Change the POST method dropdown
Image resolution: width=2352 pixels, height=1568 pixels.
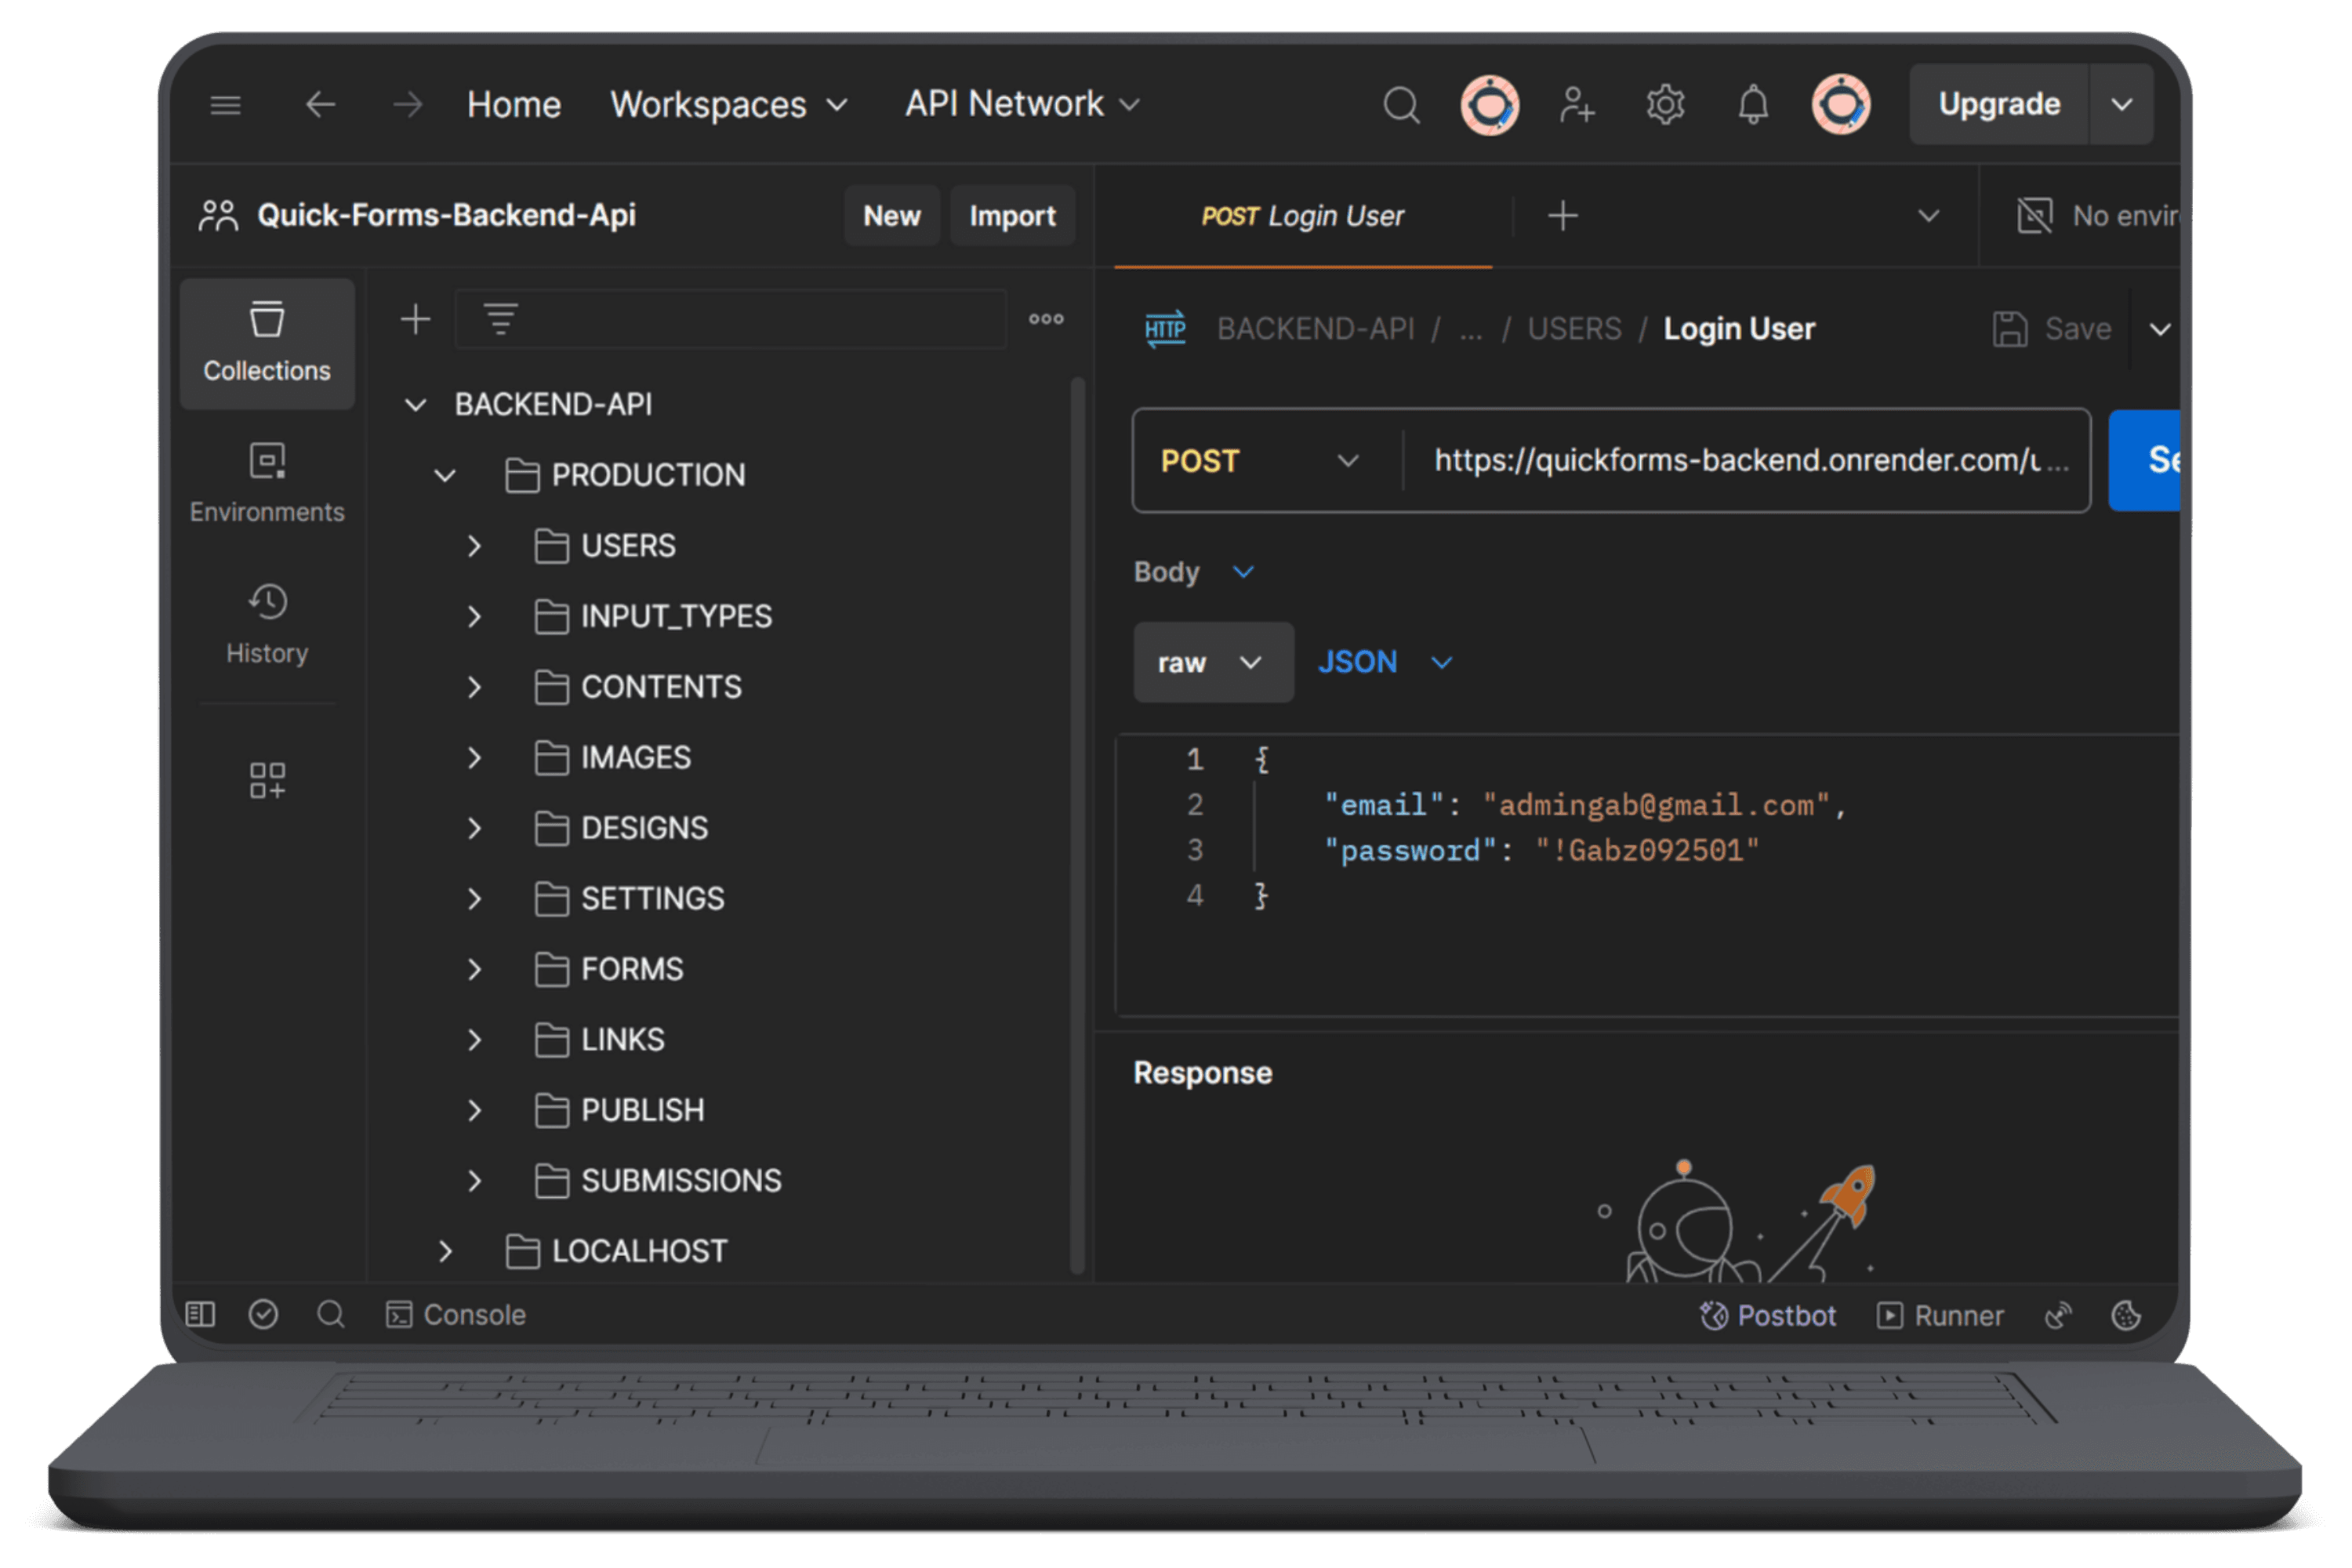(1262, 461)
